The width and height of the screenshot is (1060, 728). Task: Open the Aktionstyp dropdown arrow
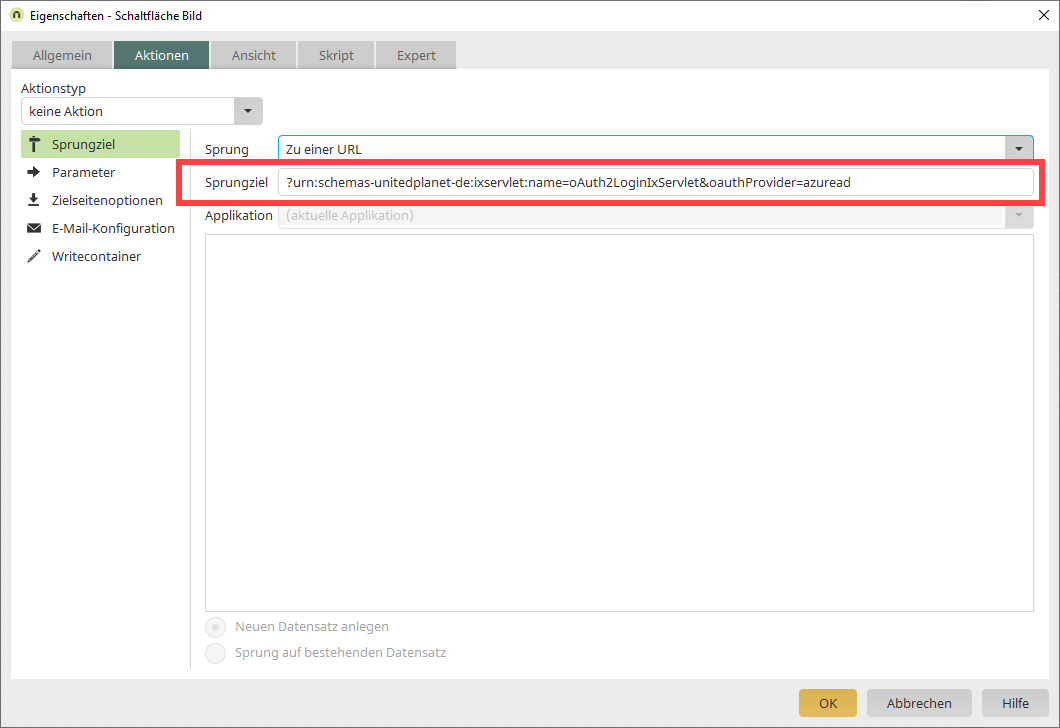pyautogui.click(x=248, y=111)
